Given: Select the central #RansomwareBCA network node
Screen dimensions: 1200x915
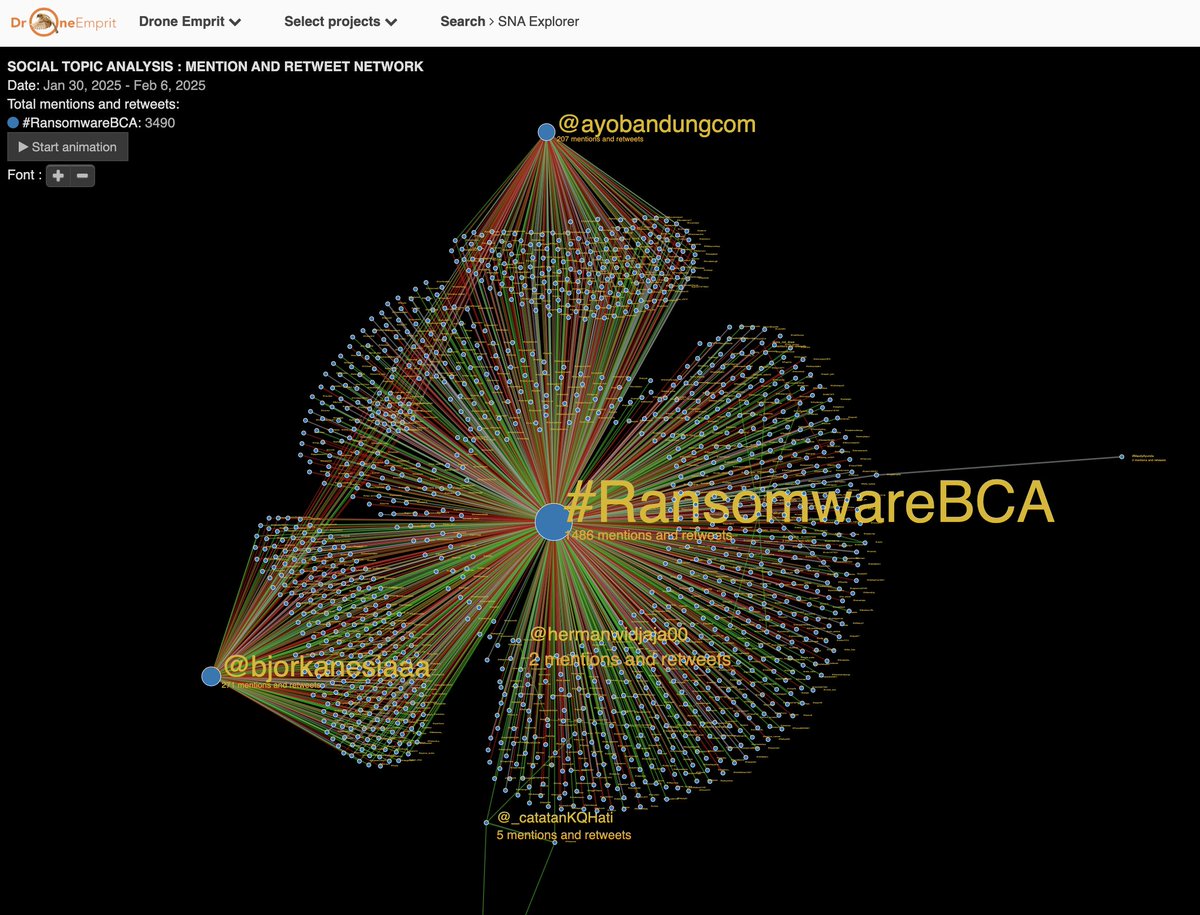Looking at the screenshot, I should pyautogui.click(x=552, y=521).
